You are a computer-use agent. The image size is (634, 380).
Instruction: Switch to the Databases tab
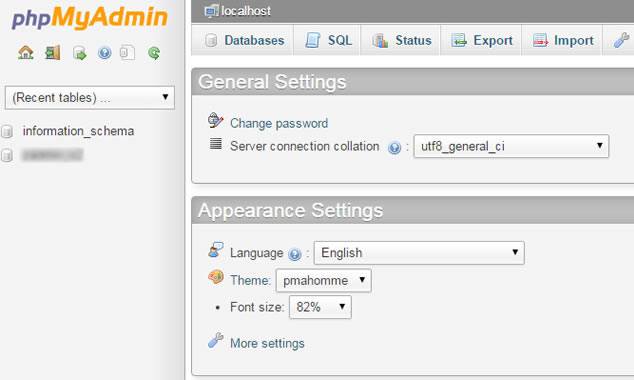[244, 40]
